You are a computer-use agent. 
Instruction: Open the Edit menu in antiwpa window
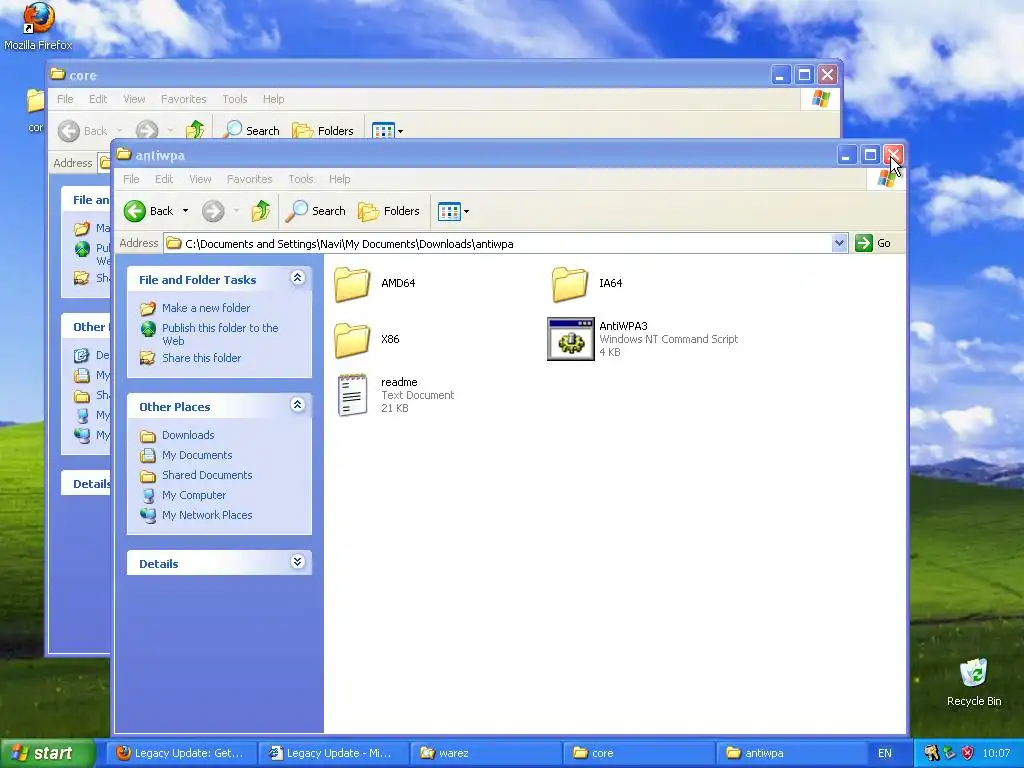pos(164,179)
